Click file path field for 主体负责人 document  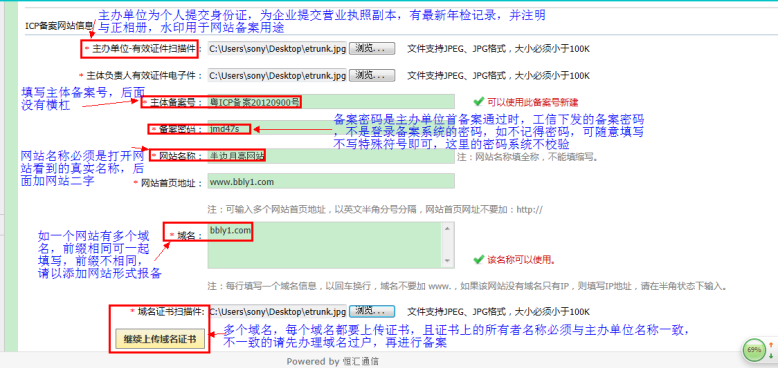pyautogui.click(x=277, y=75)
